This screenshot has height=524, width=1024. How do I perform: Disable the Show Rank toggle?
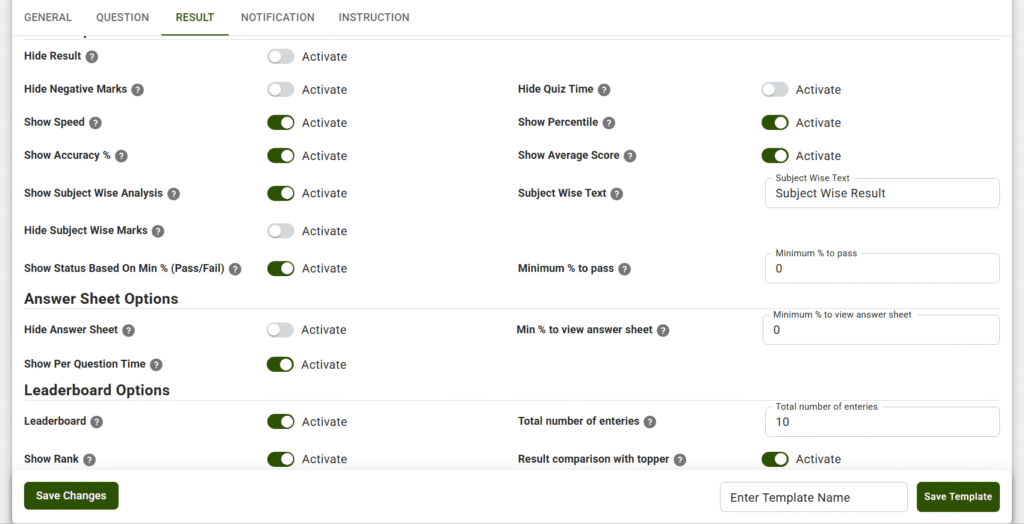[281, 459]
